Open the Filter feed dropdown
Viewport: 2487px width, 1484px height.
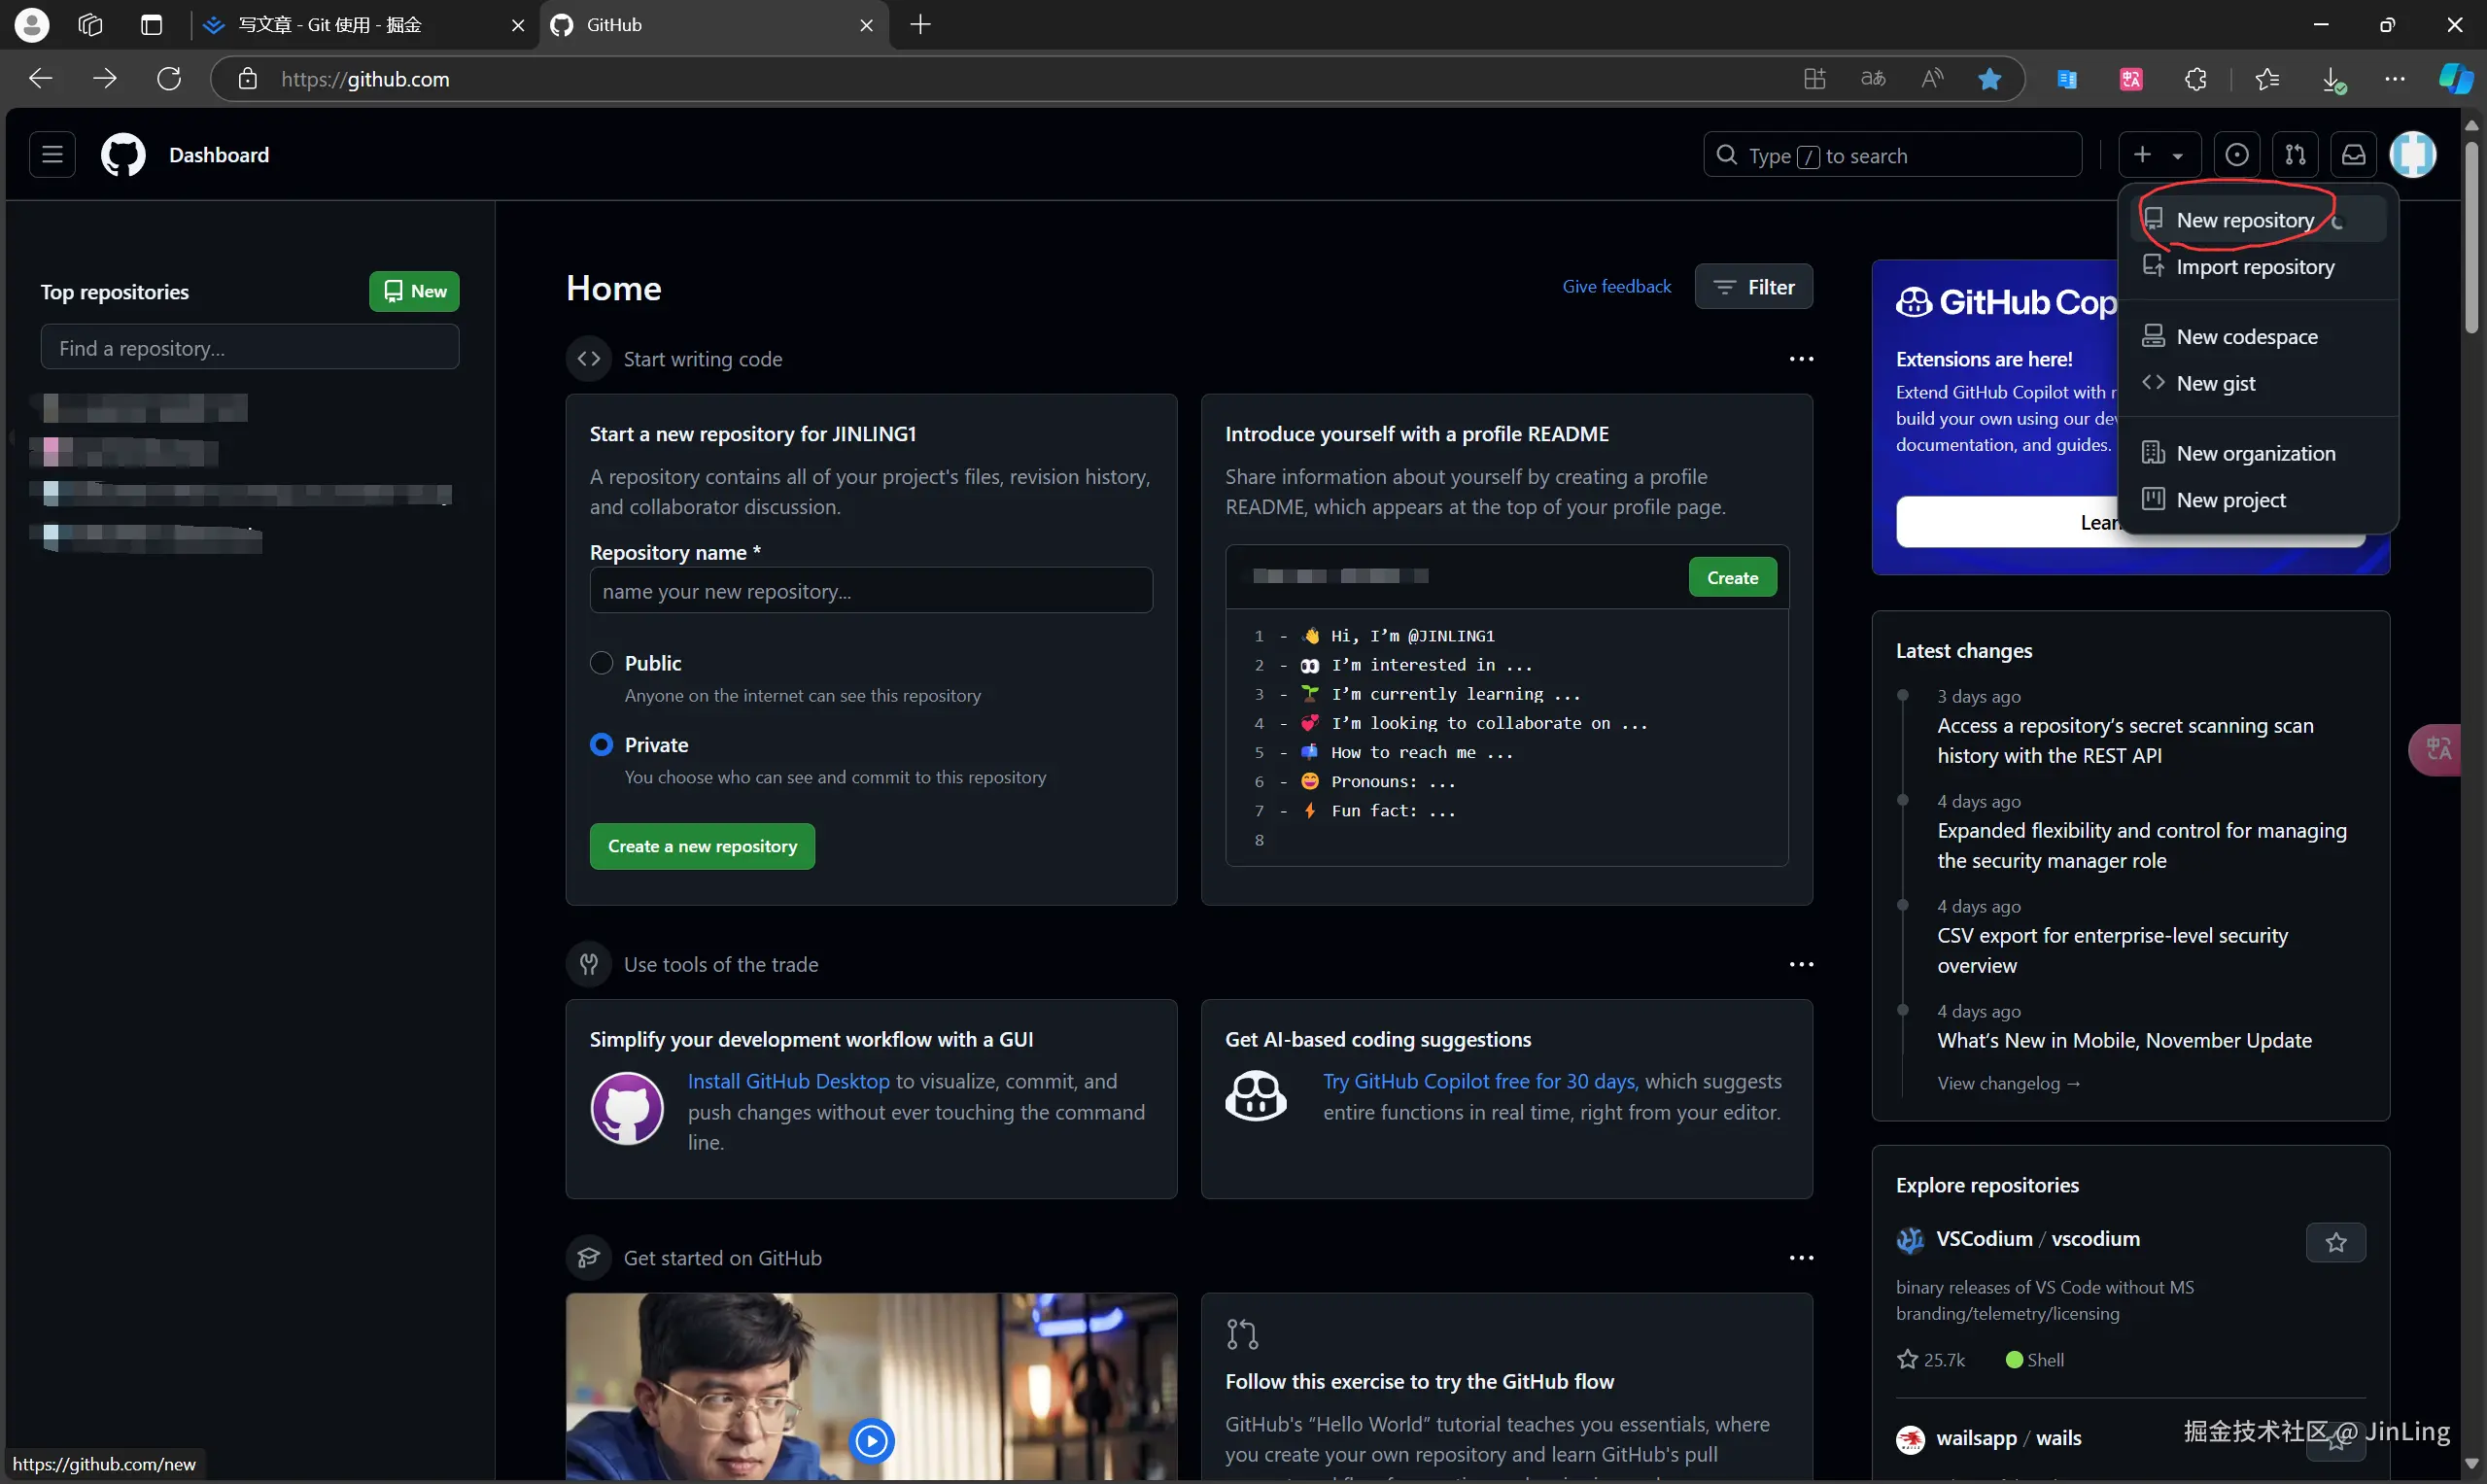point(1753,287)
